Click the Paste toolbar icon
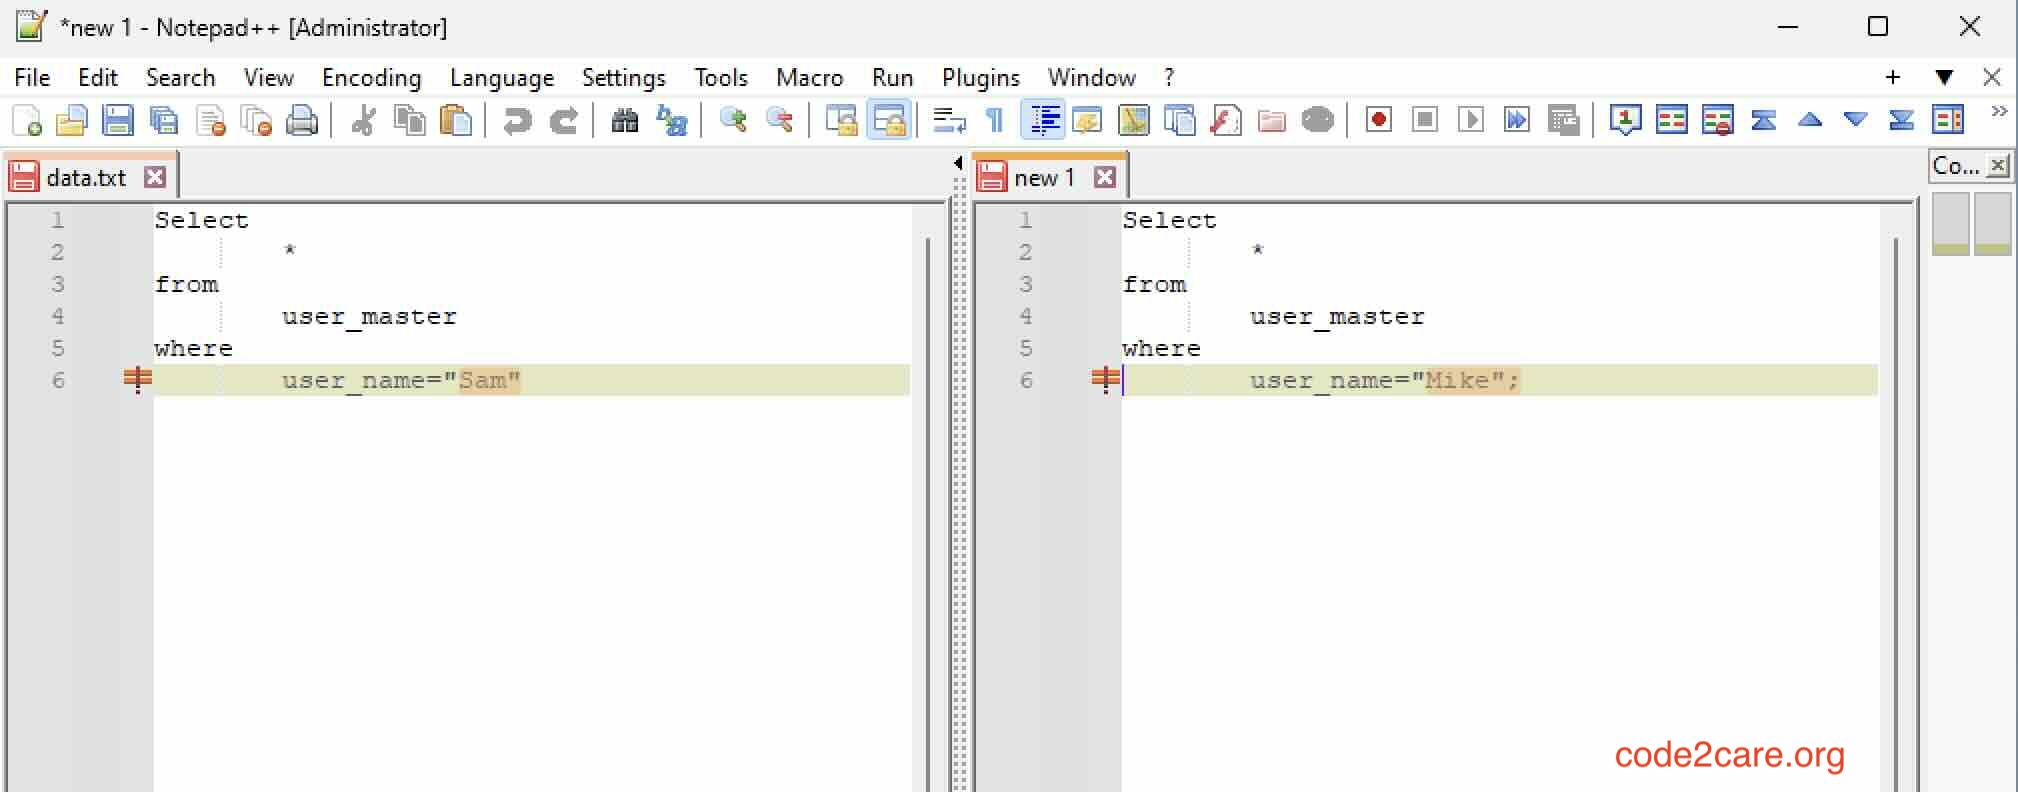 (456, 121)
